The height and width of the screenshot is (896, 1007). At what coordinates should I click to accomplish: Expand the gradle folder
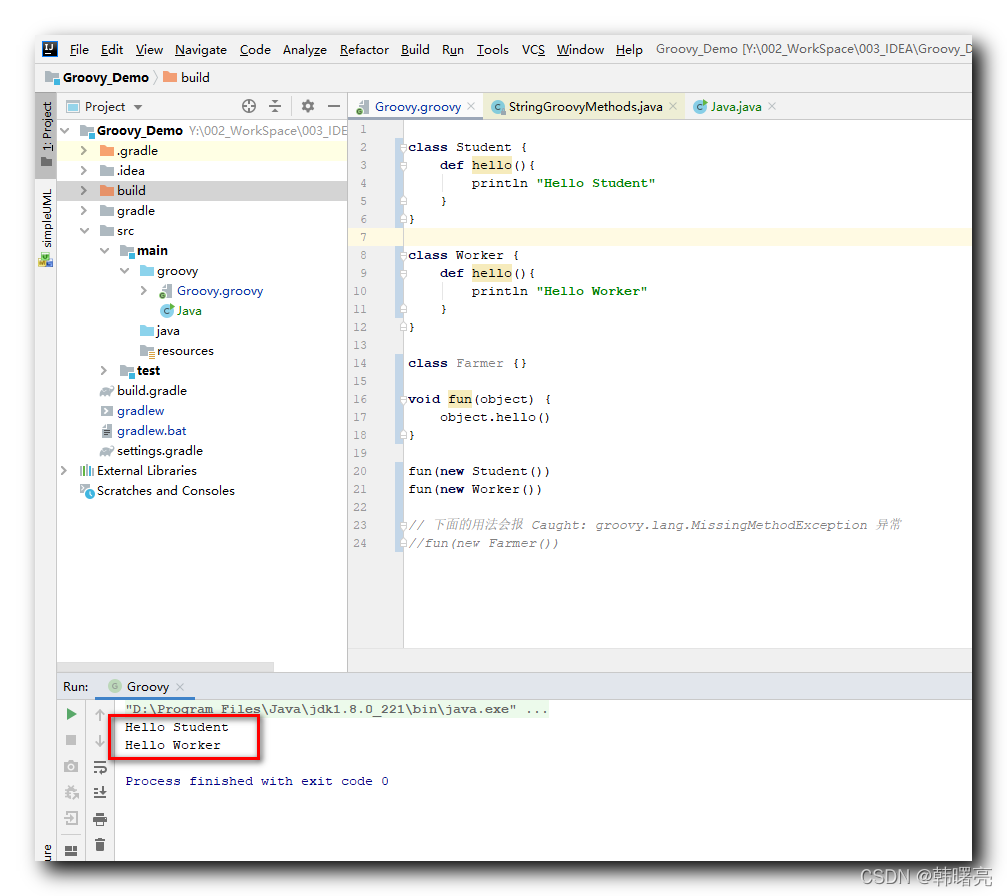coord(83,211)
